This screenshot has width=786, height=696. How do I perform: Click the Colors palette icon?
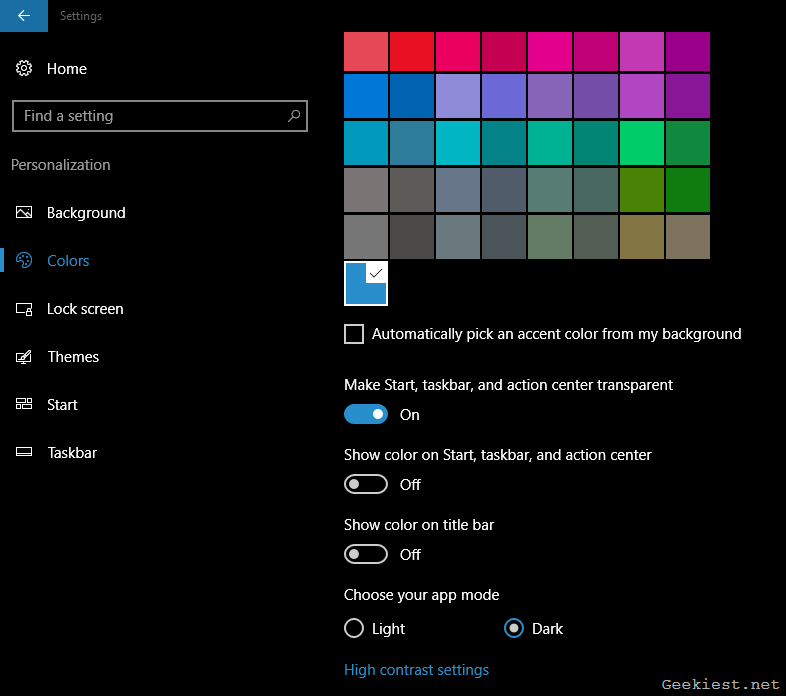click(25, 261)
